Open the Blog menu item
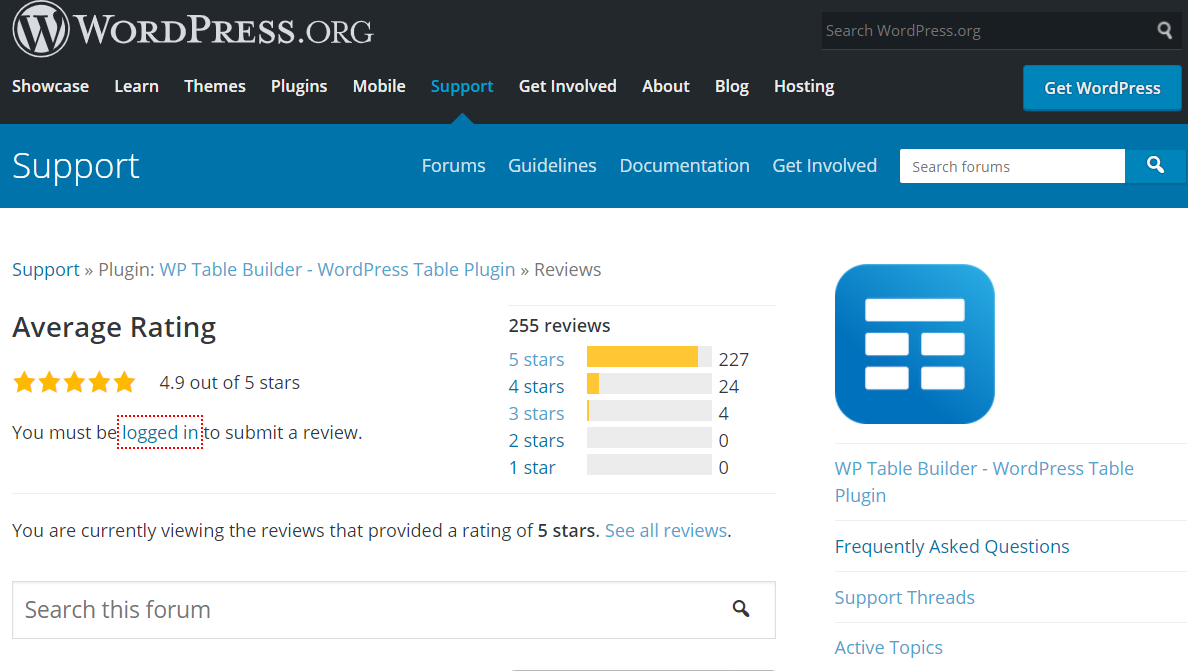The image size is (1188, 671). point(732,86)
